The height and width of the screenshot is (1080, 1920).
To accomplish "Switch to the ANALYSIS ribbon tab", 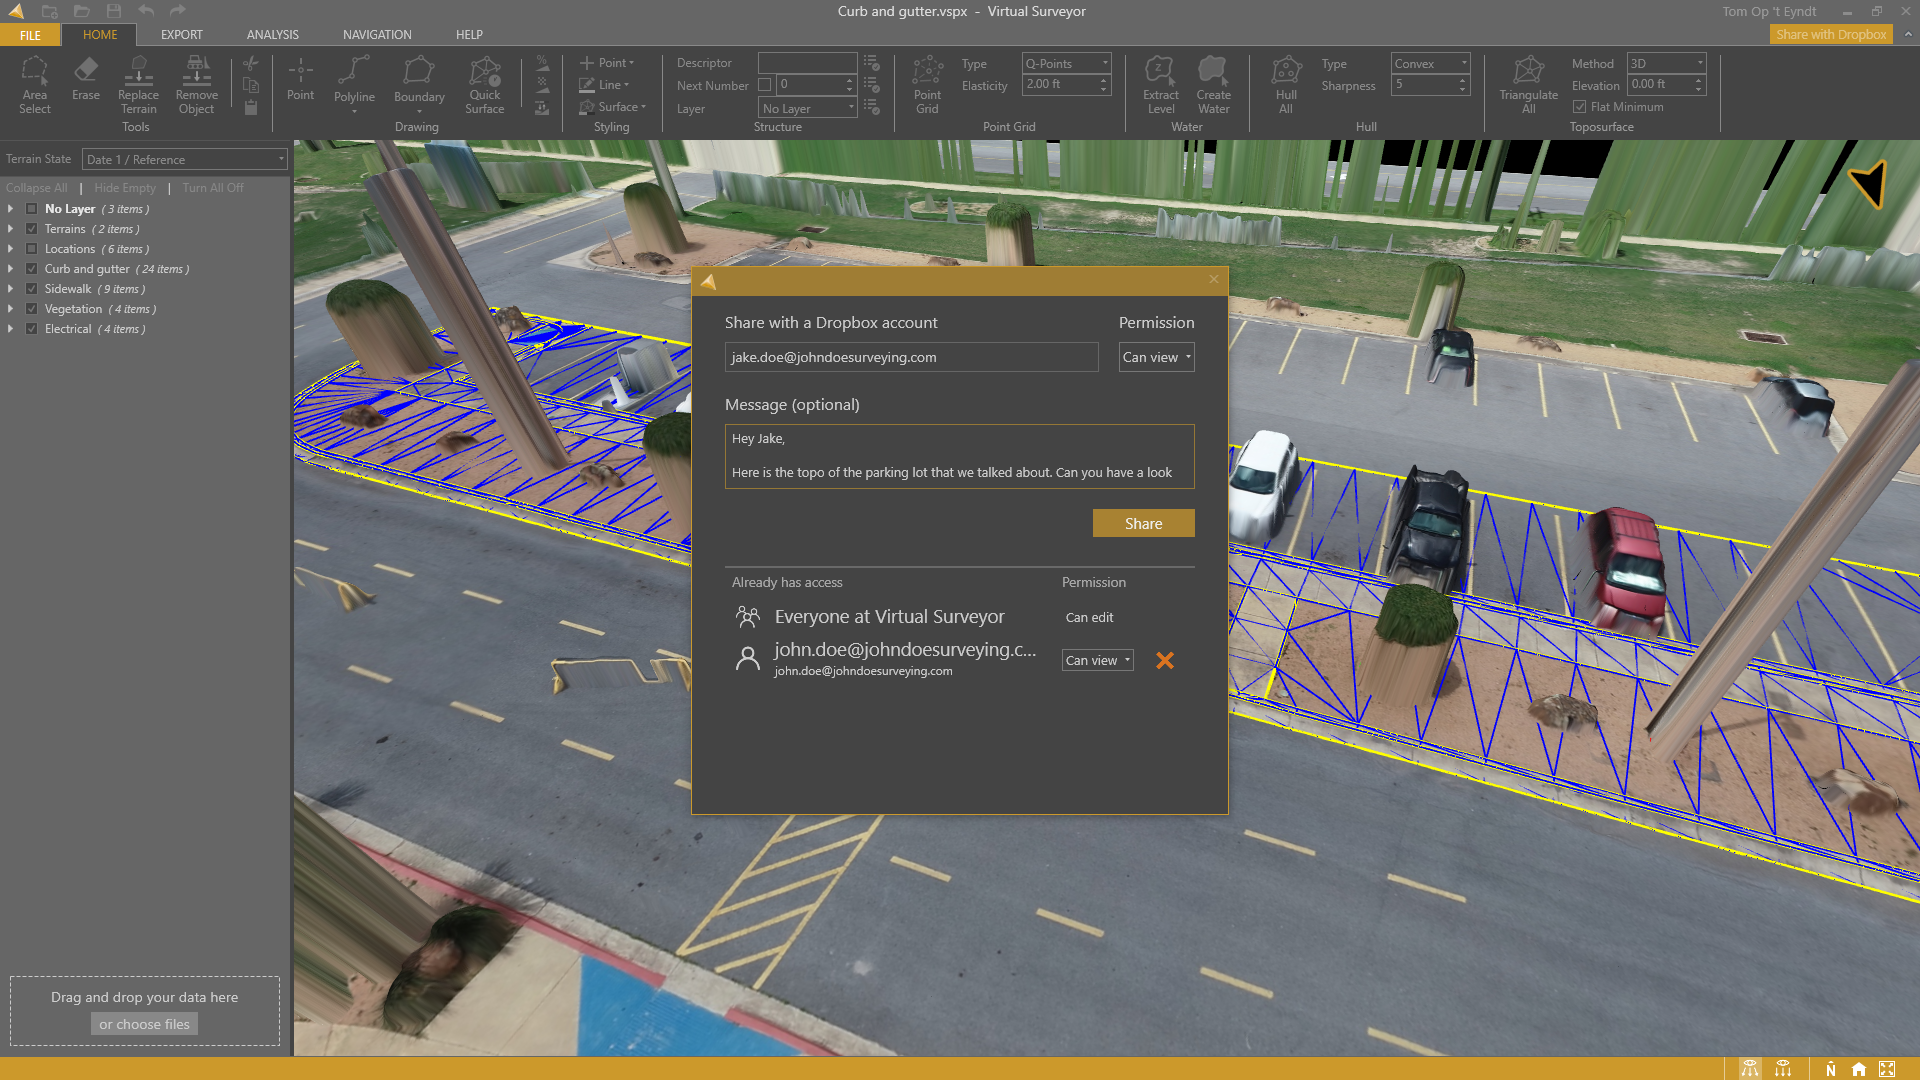I will tap(272, 35).
